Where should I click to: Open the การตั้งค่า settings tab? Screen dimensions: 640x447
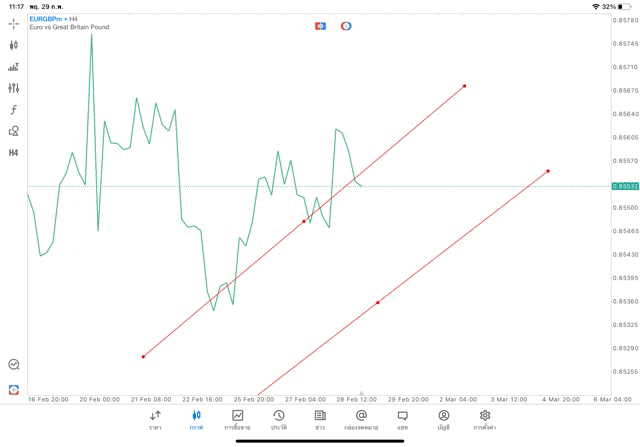(485, 419)
